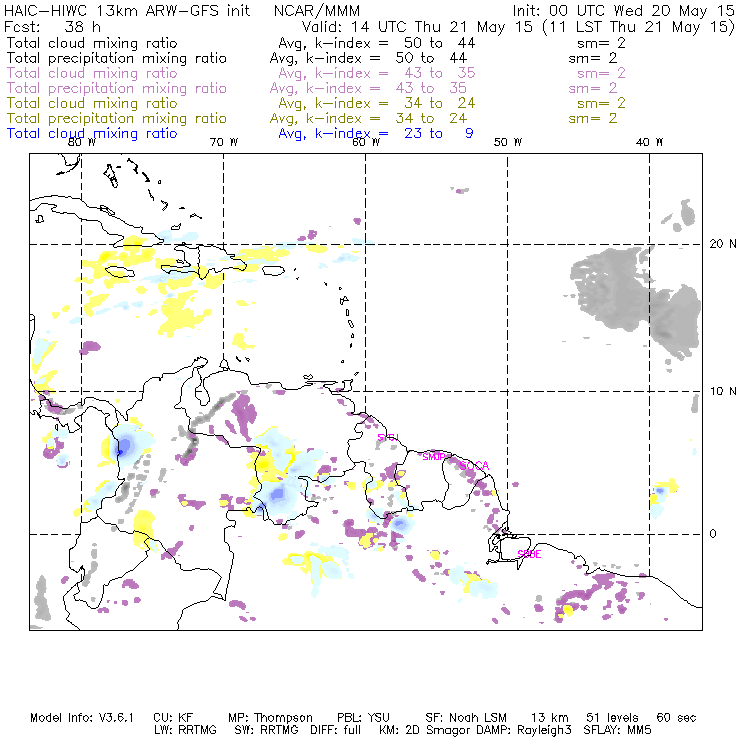Click the "HAIC-HIWC 13km ARW-GFS init" title

click(126, 10)
